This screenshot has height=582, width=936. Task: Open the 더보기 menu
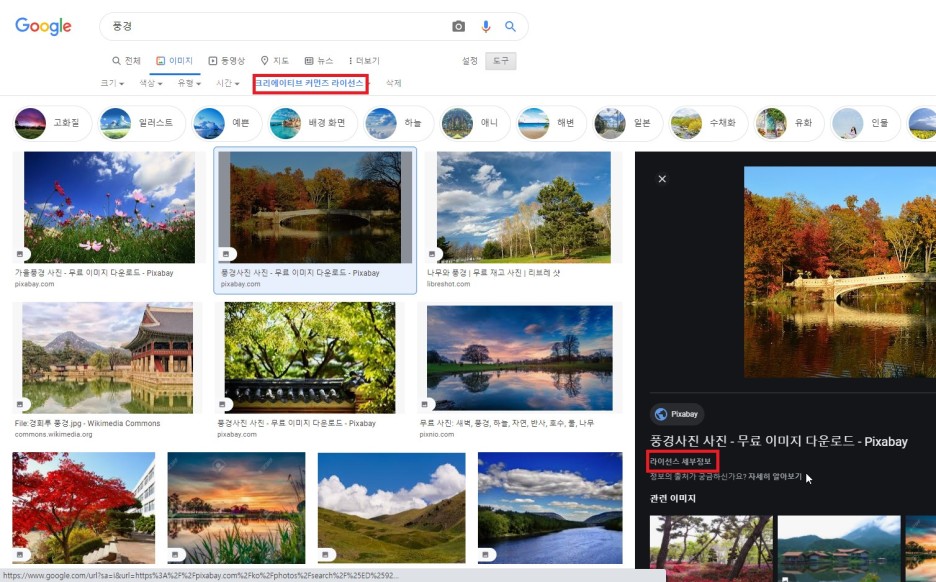[364, 61]
